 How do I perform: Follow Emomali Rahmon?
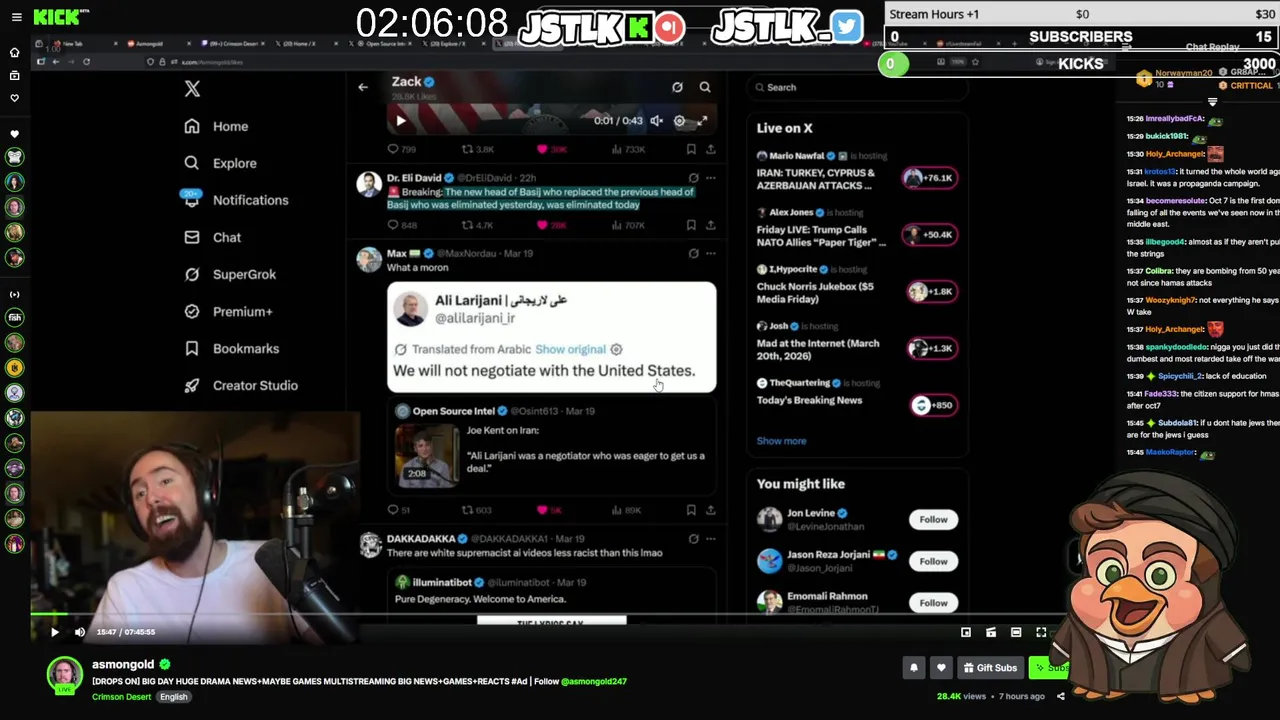click(x=933, y=603)
